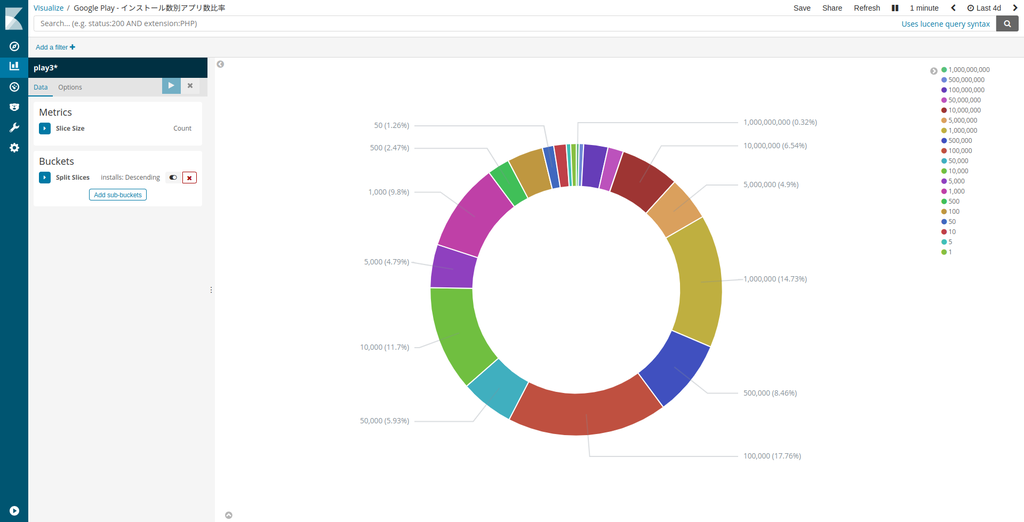
Task: Open the 1 minute refresh interval
Action: click(x=924, y=8)
